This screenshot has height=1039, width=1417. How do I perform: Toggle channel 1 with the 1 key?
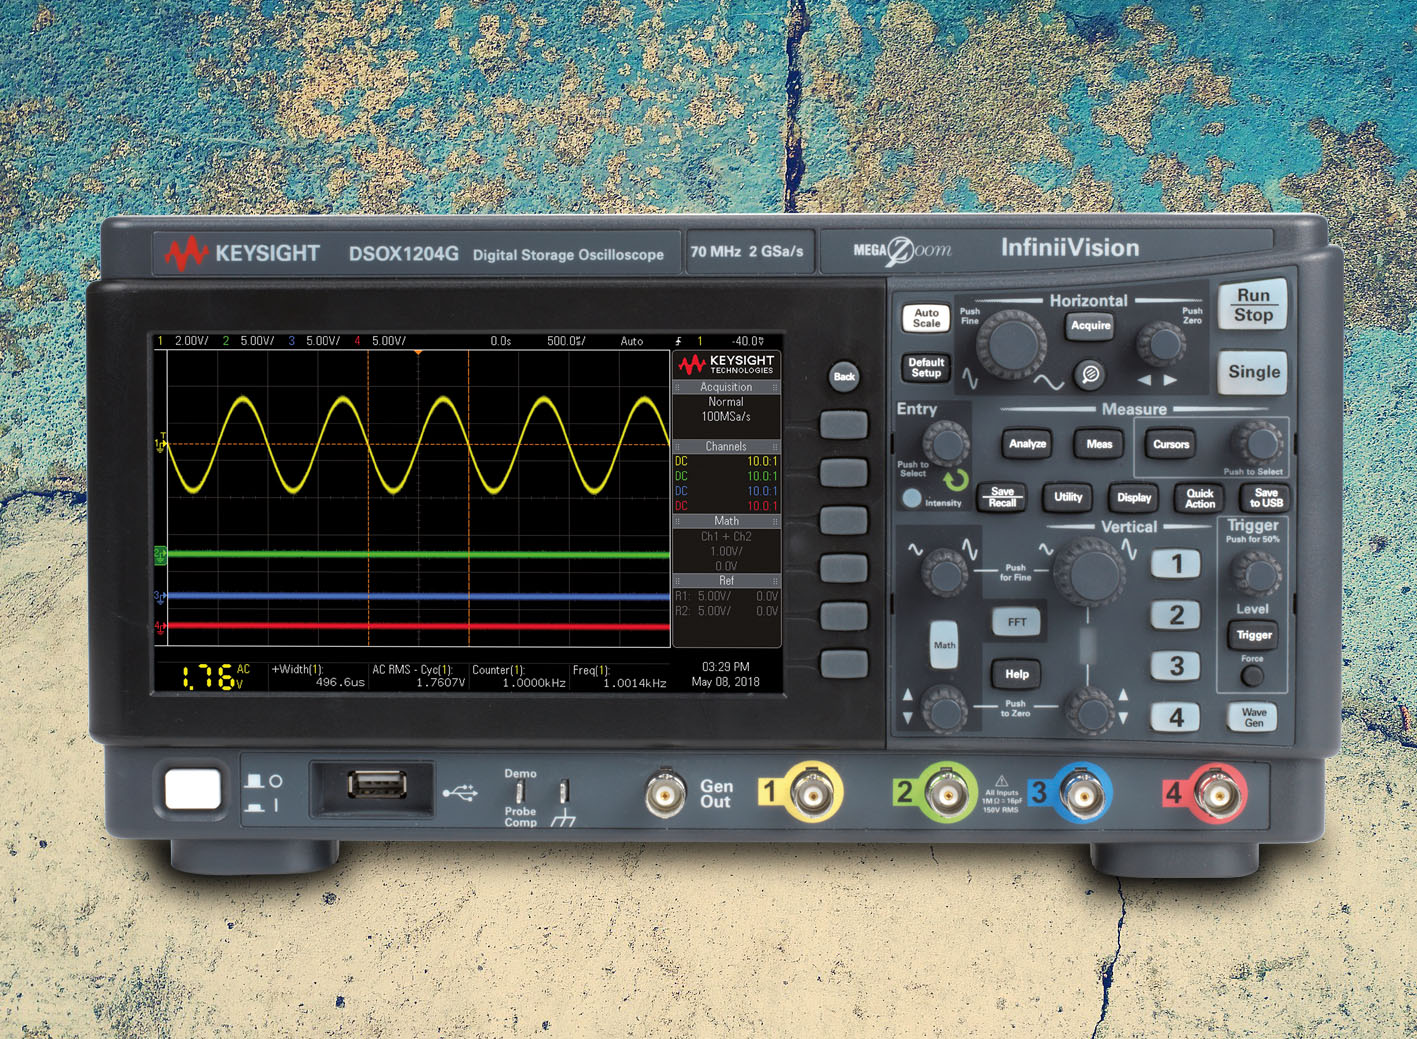coord(1176,564)
